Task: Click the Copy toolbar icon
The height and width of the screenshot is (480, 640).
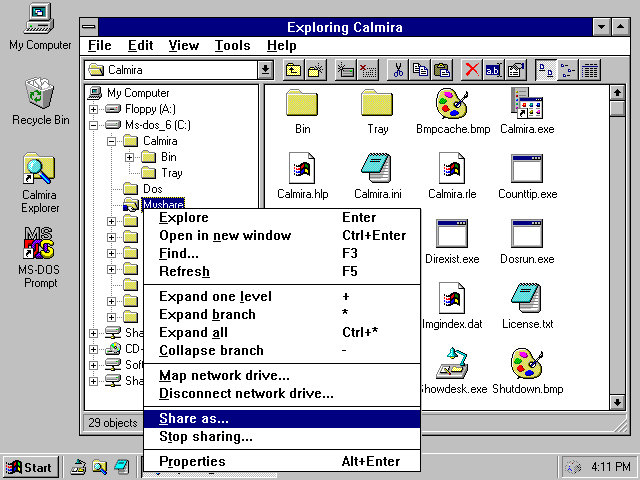Action: tap(420, 70)
